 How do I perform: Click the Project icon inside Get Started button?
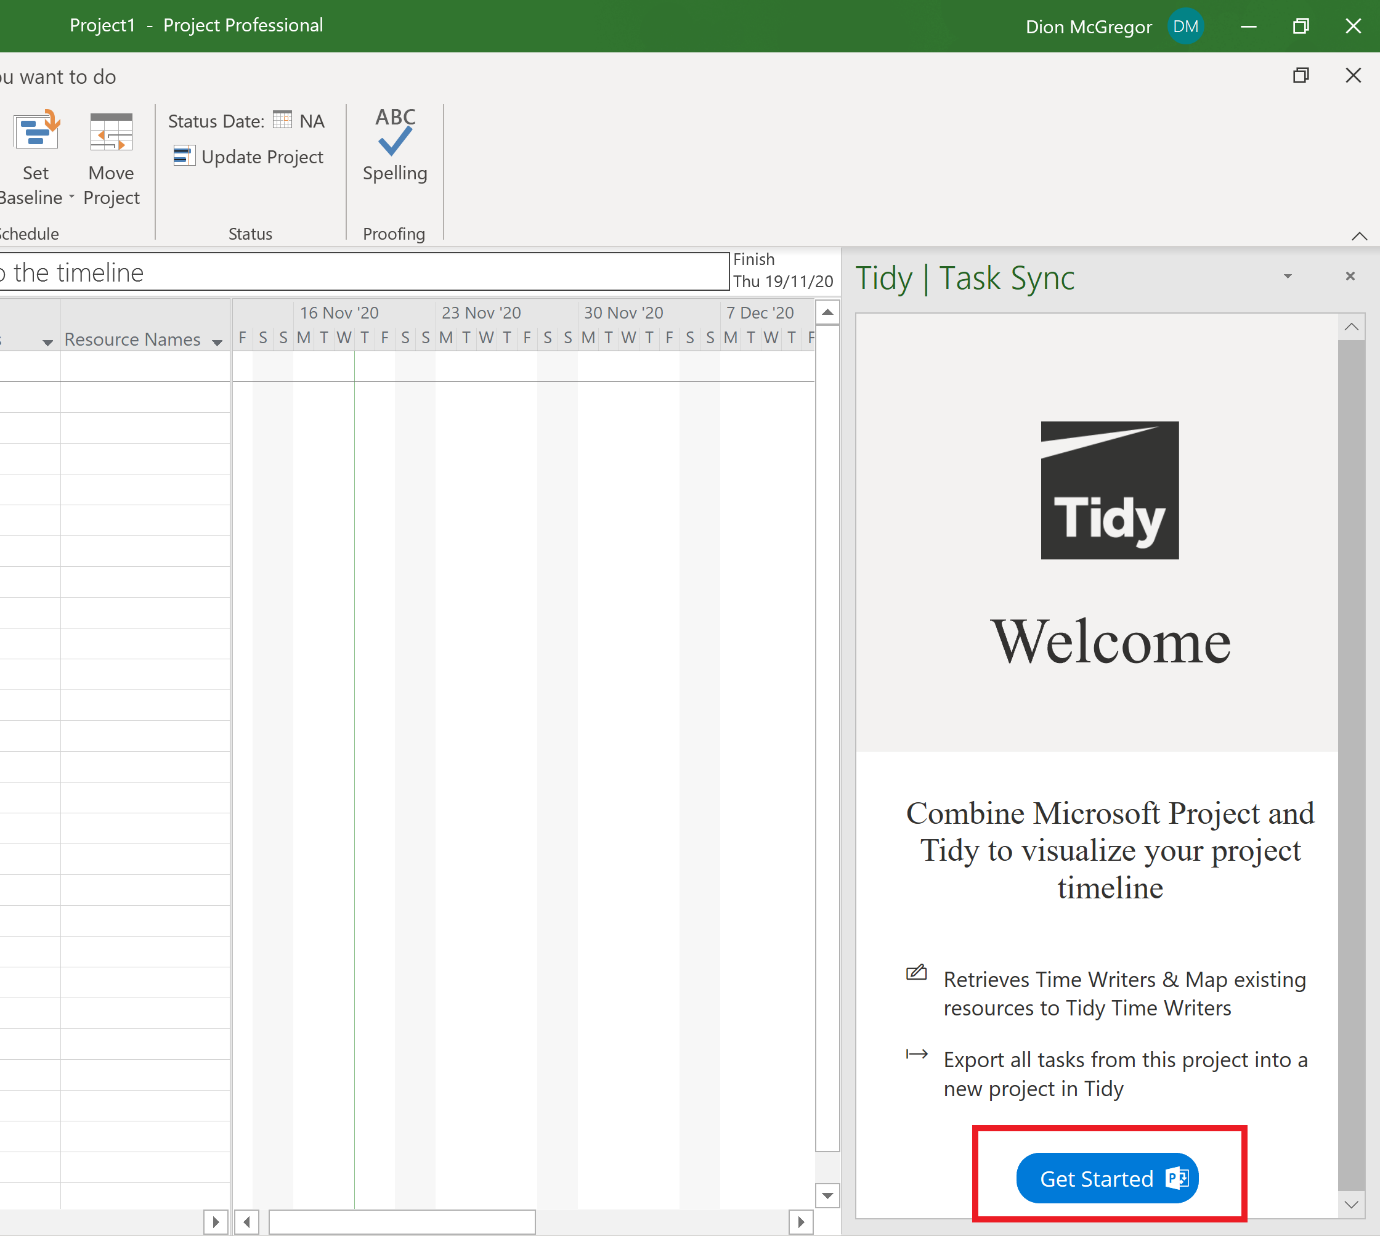(x=1177, y=1178)
